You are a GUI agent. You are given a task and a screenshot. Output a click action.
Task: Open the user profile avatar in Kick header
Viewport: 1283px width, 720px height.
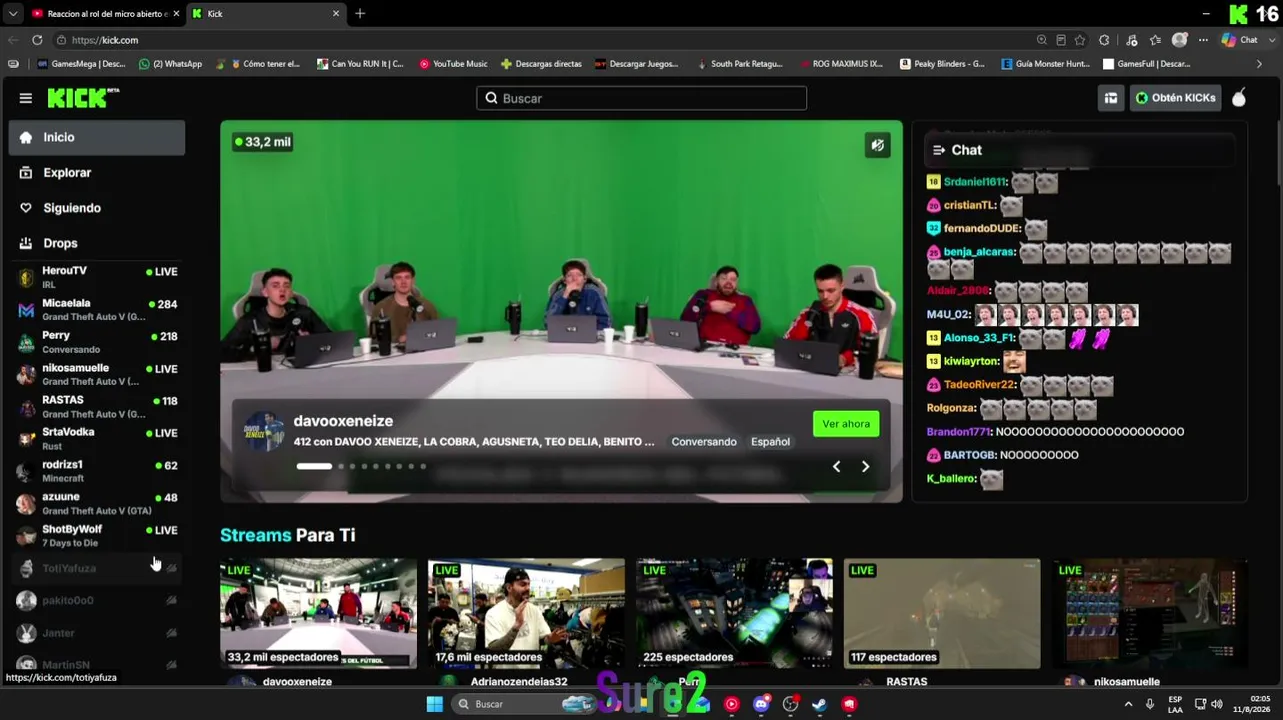pos(1239,98)
